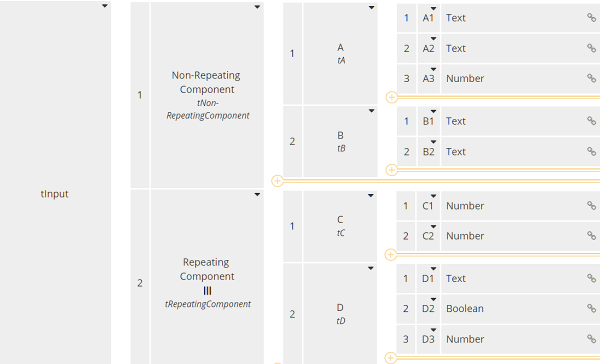Open the tInput dropdown arrow
The height and width of the screenshot is (364, 600).
(x=104, y=6)
